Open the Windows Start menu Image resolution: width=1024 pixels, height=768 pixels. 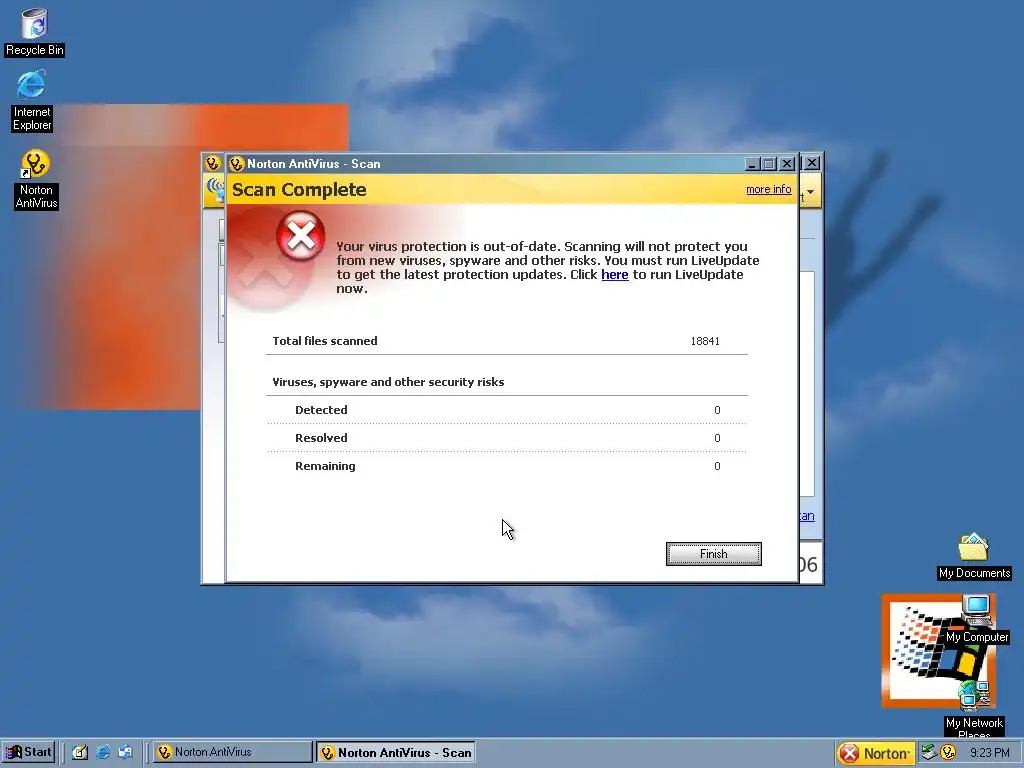point(28,752)
